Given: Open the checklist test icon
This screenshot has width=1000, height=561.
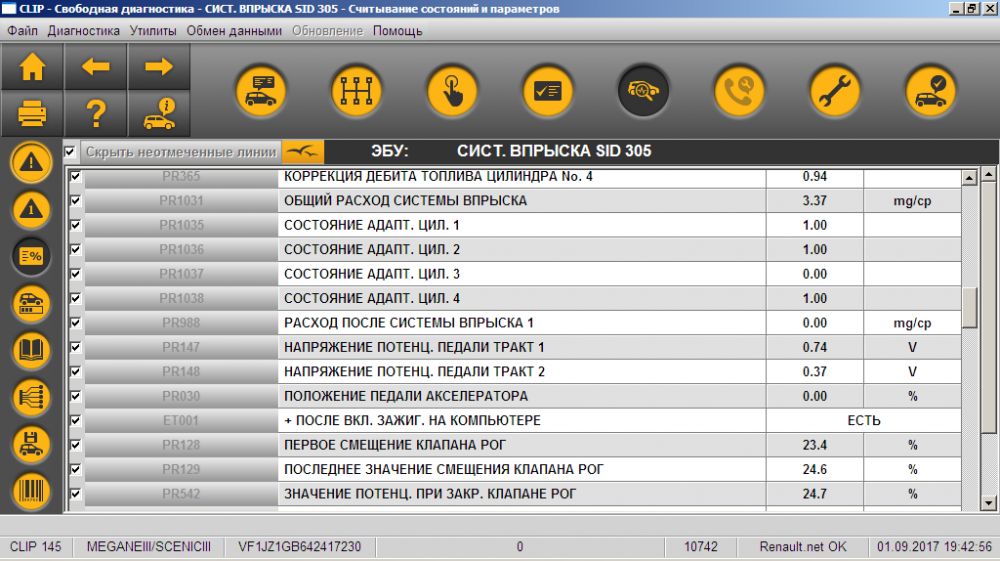Looking at the screenshot, I should point(548,91).
